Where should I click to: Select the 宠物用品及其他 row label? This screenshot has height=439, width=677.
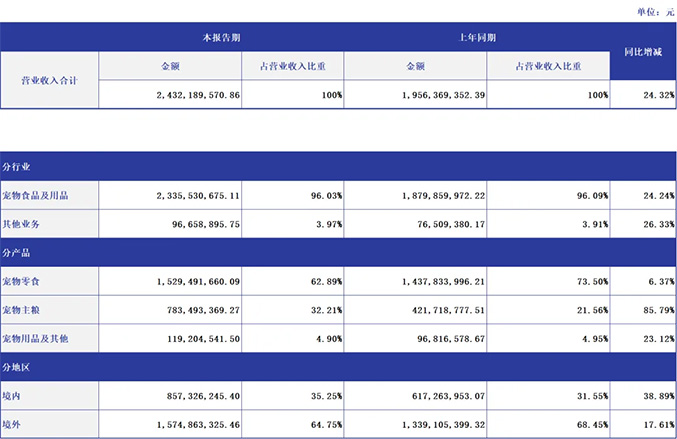click(x=50, y=339)
